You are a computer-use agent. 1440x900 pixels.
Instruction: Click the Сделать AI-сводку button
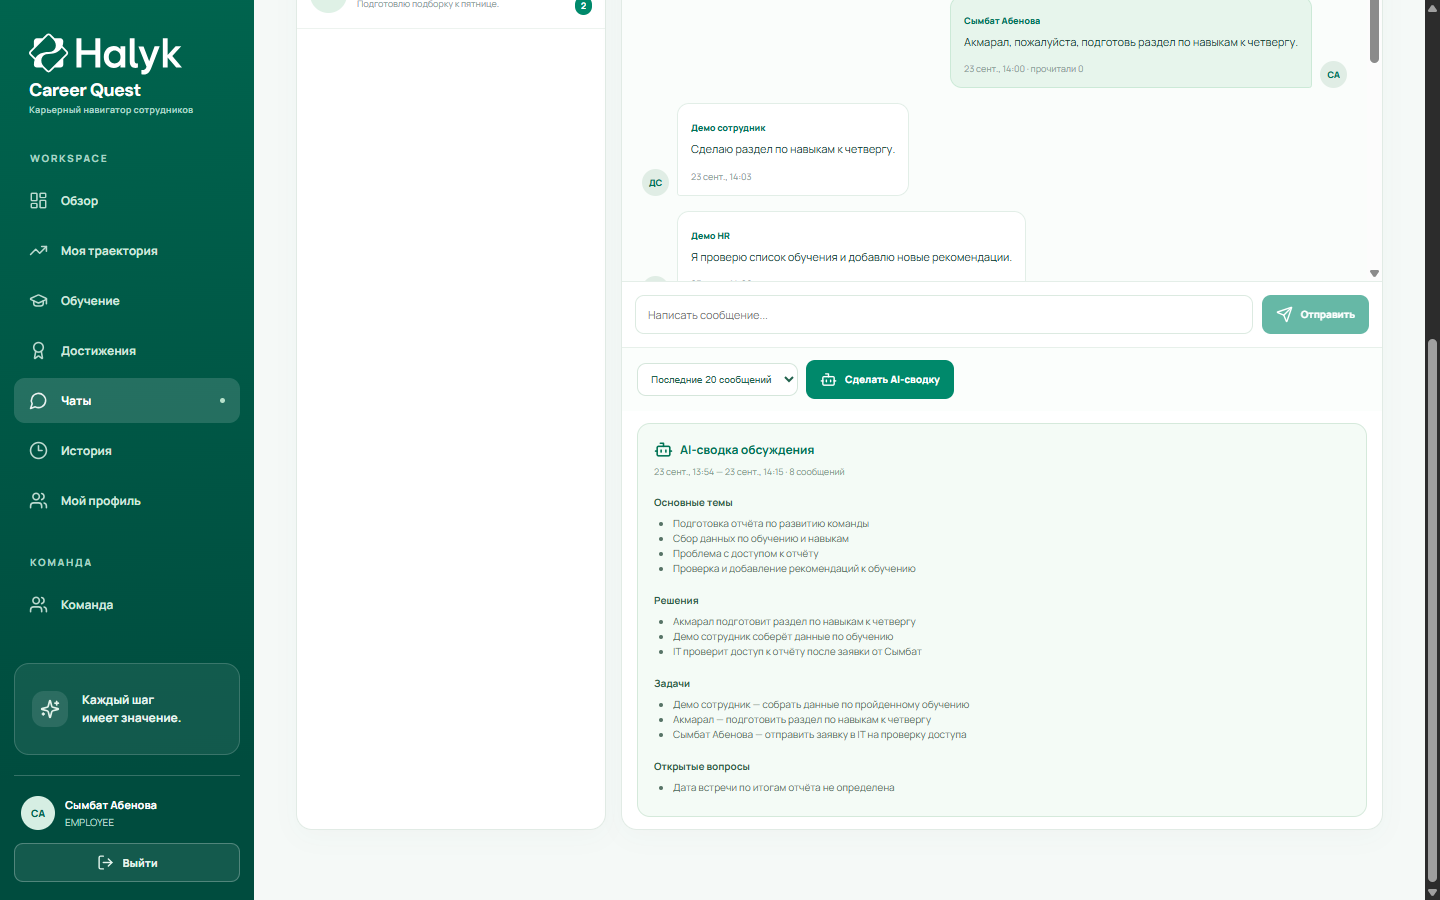[880, 380]
